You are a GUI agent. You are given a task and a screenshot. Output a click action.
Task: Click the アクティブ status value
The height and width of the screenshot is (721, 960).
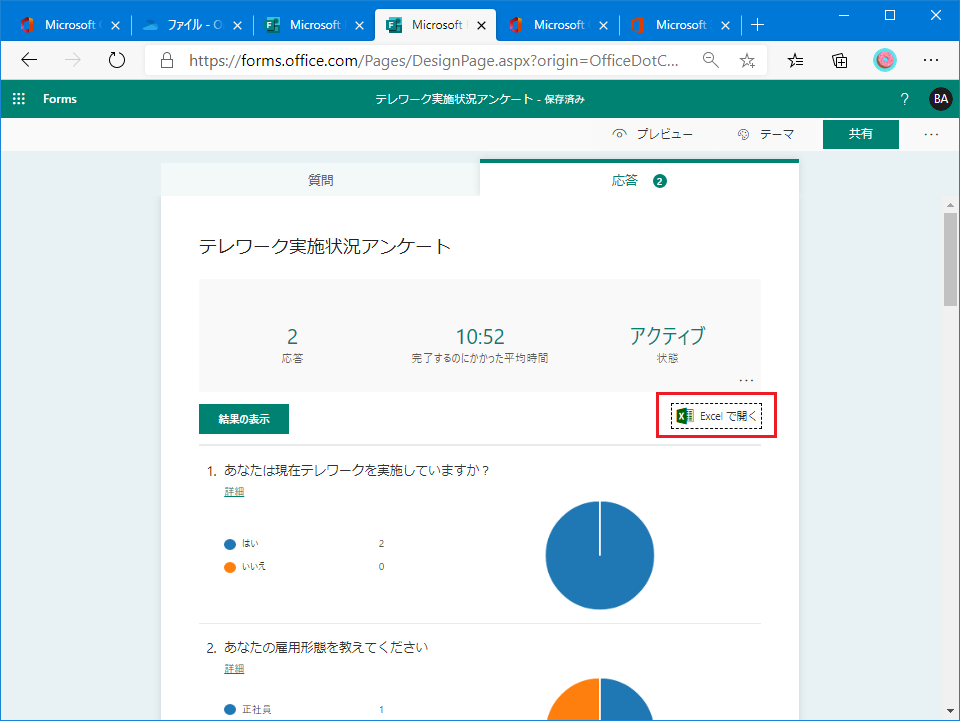(667, 336)
